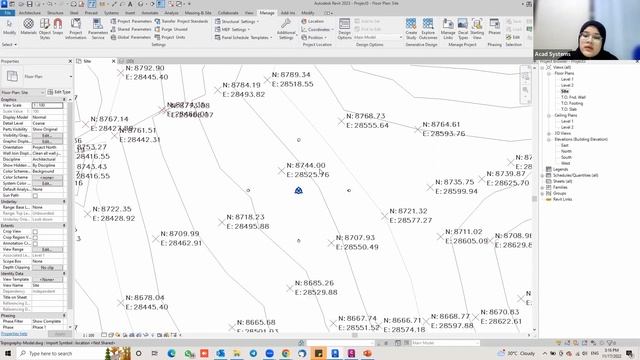Switch to the Massing & Site tab
This screenshot has height=360, width=640.
(x=198, y=13)
